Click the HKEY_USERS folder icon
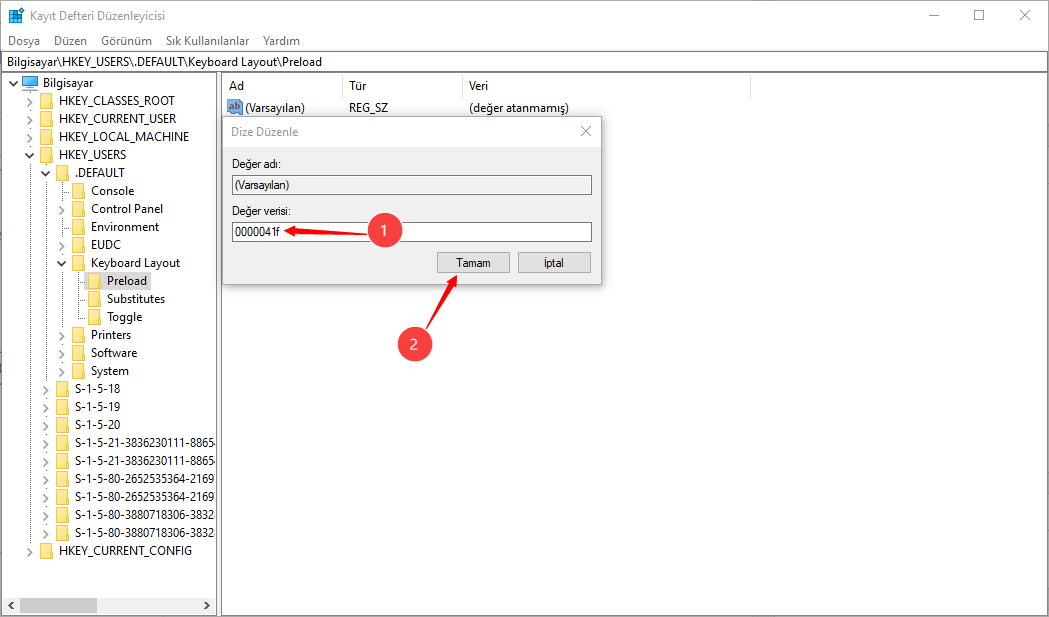 (x=46, y=155)
